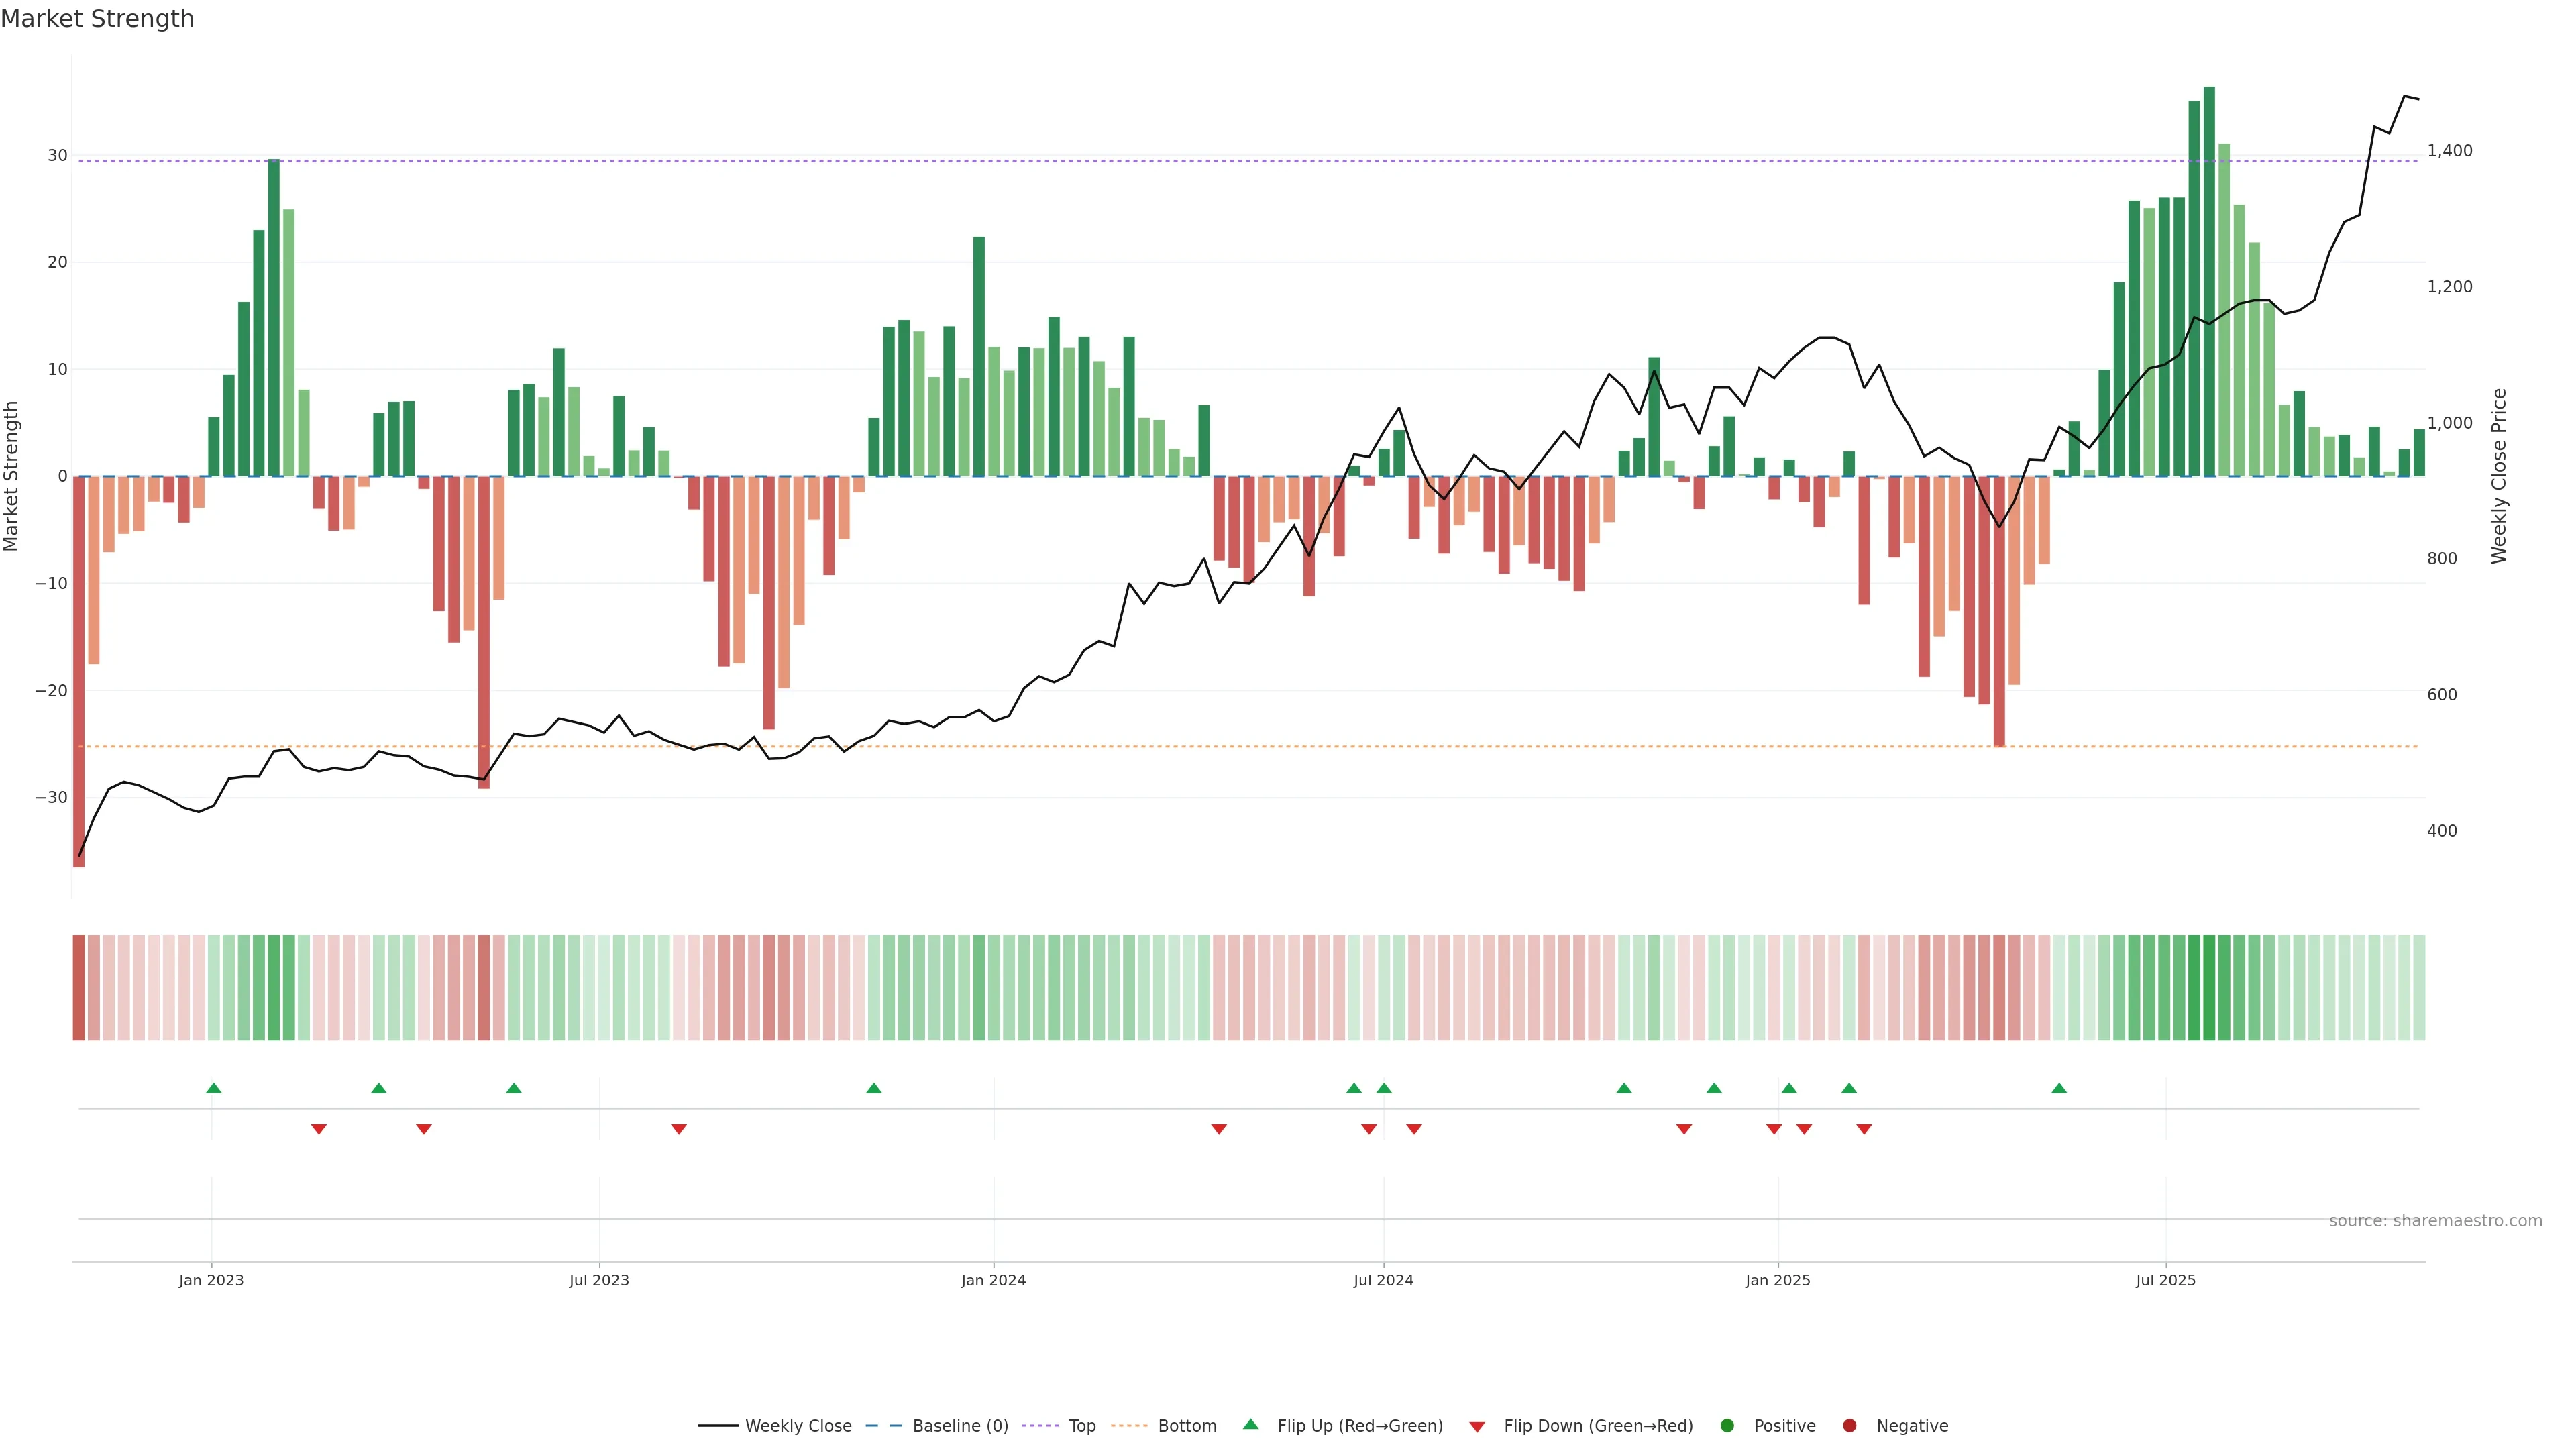Image resolution: width=2576 pixels, height=1449 pixels.
Task: Click the red flip-down marker before Jul 2024
Action: click(1369, 1129)
